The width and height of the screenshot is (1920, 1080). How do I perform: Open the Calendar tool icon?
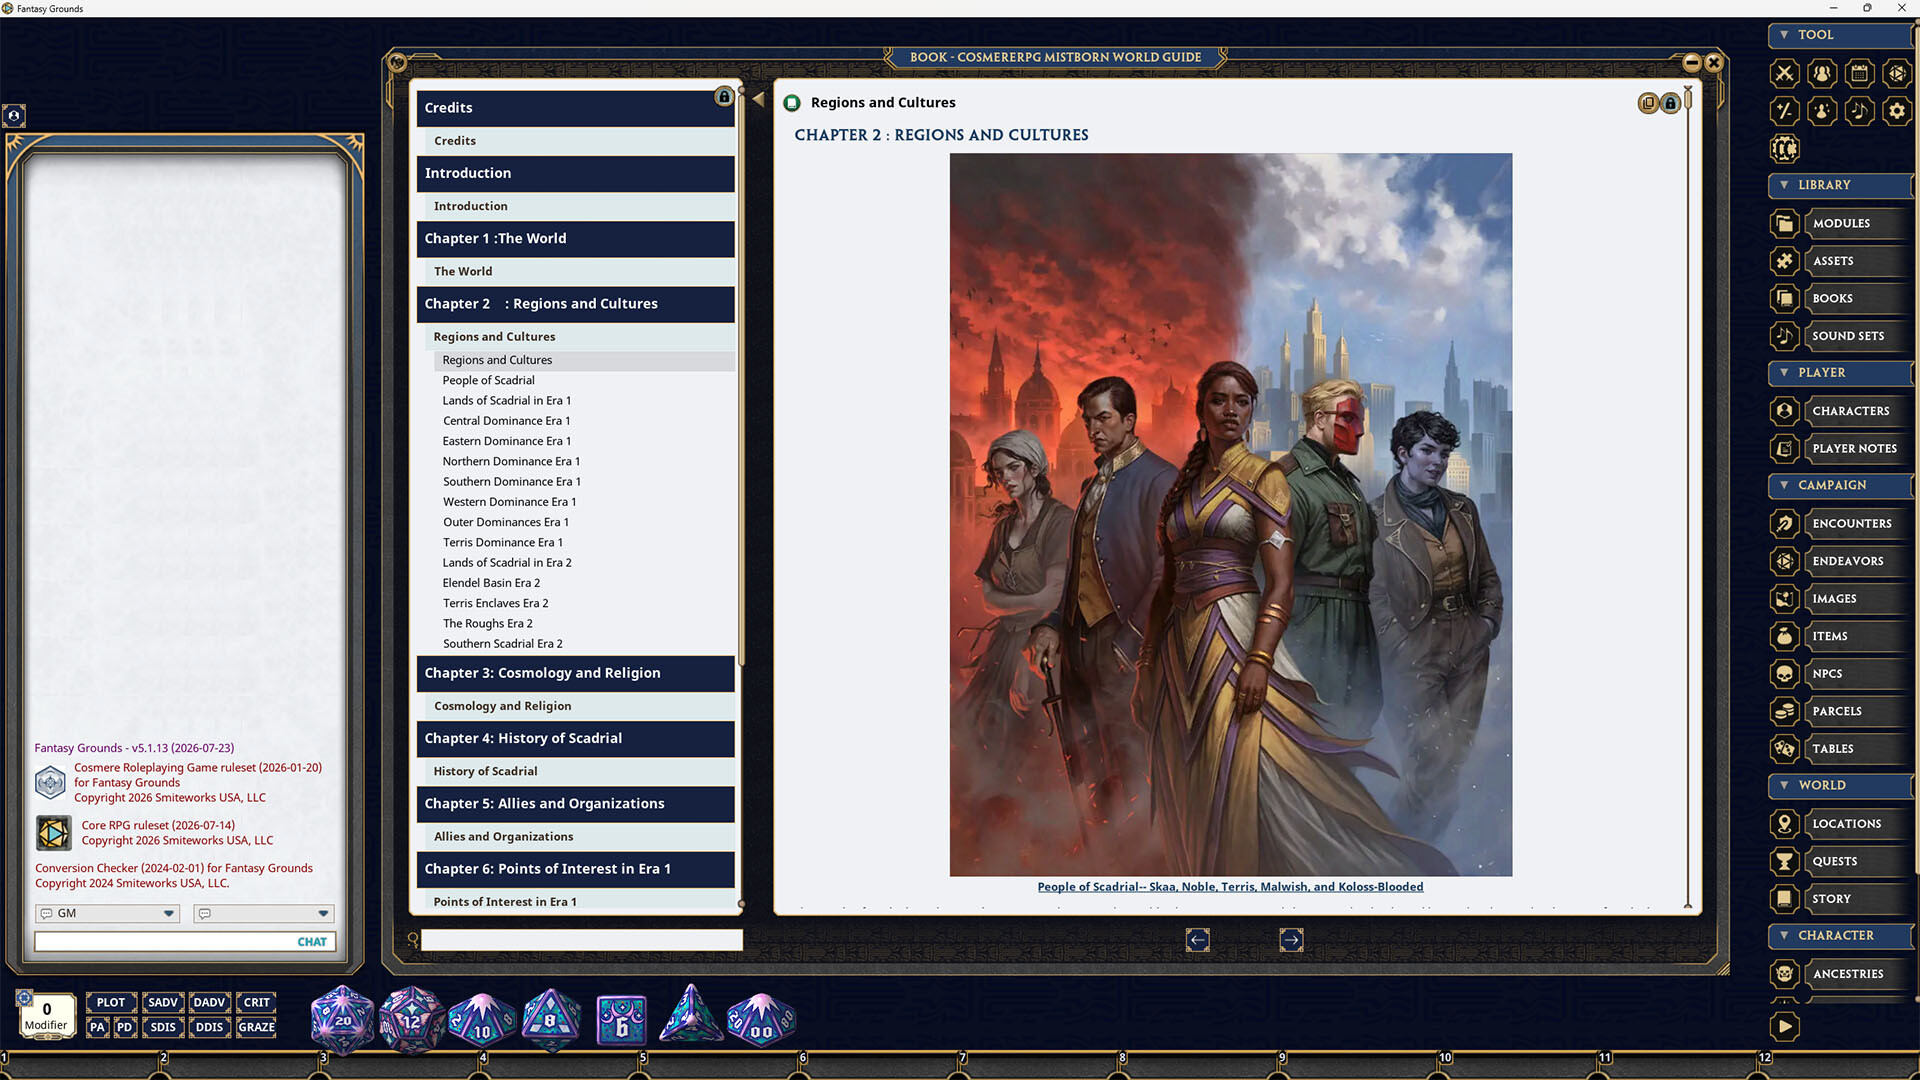click(1859, 73)
